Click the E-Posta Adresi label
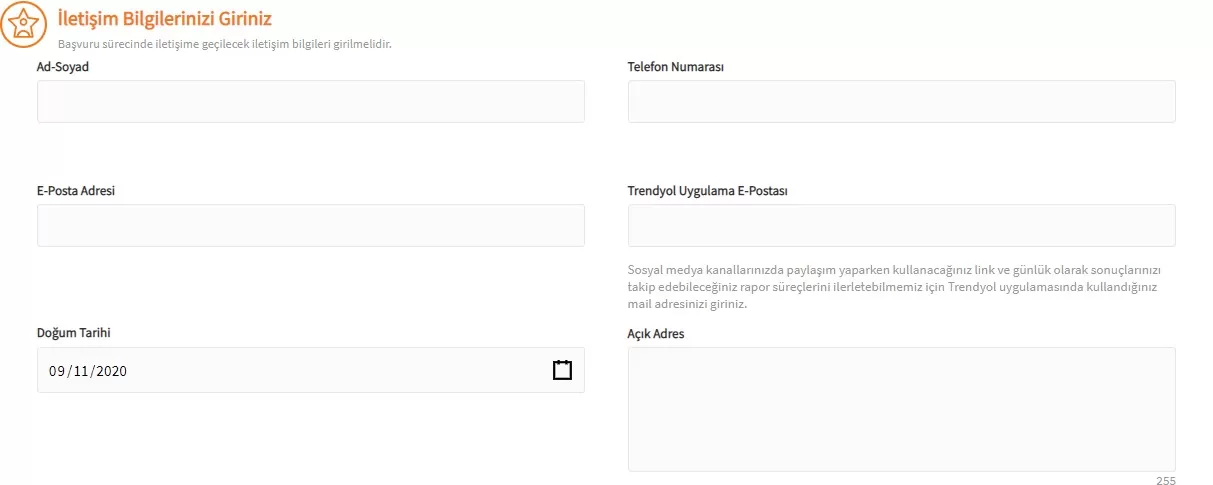Image resolution: width=1213 pixels, height=485 pixels. coord(76,190)
